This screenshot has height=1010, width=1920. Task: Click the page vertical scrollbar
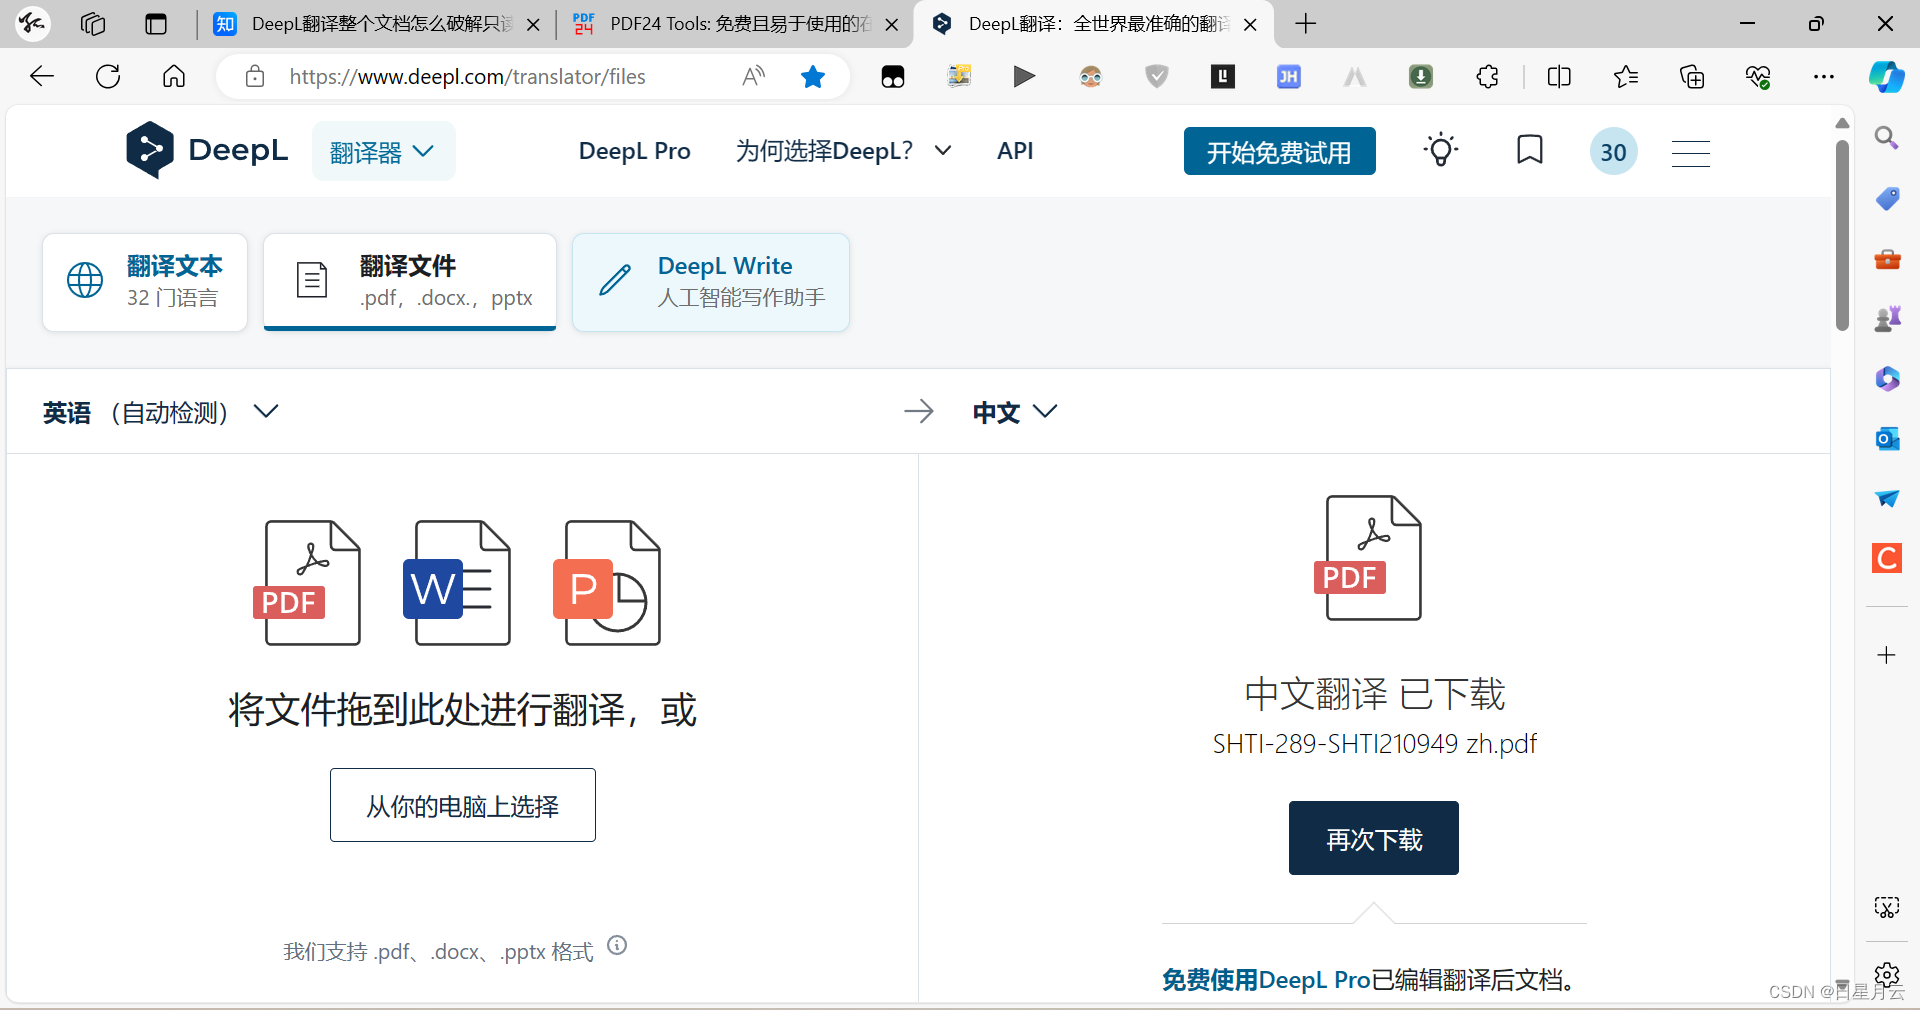pos(1842,235)
